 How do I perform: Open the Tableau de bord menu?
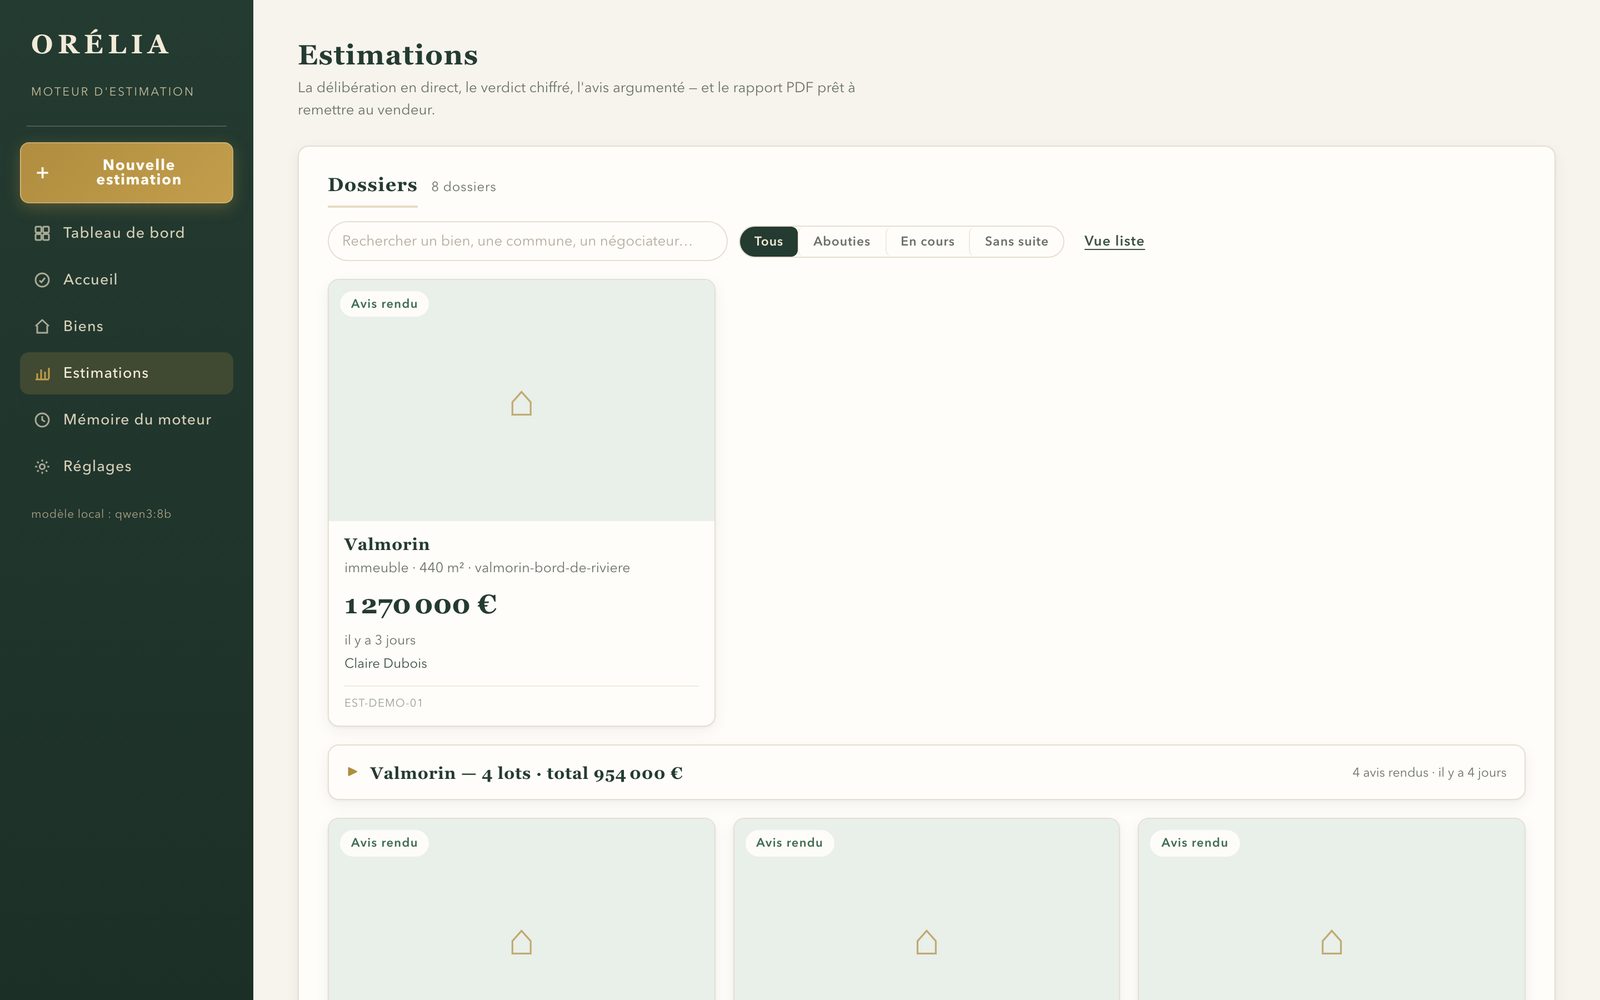pyautogui.click(x=126, y=233)
